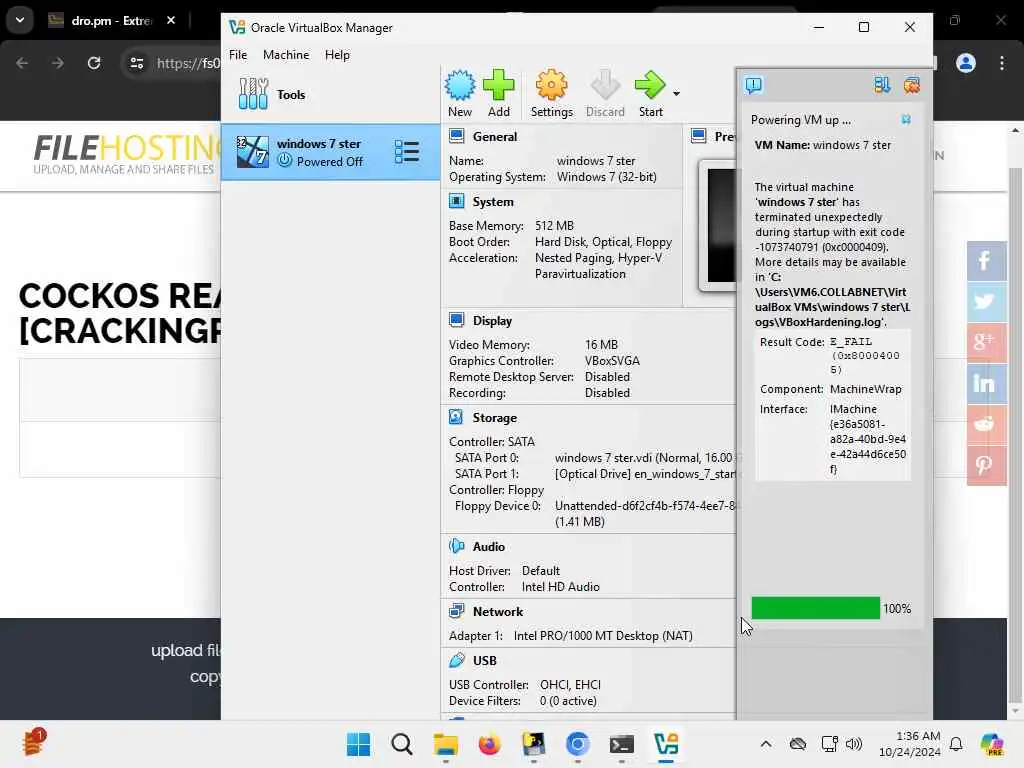1024x768 pixels.
Task: Click the Discard toolbar icon
Action: [605, 93]
